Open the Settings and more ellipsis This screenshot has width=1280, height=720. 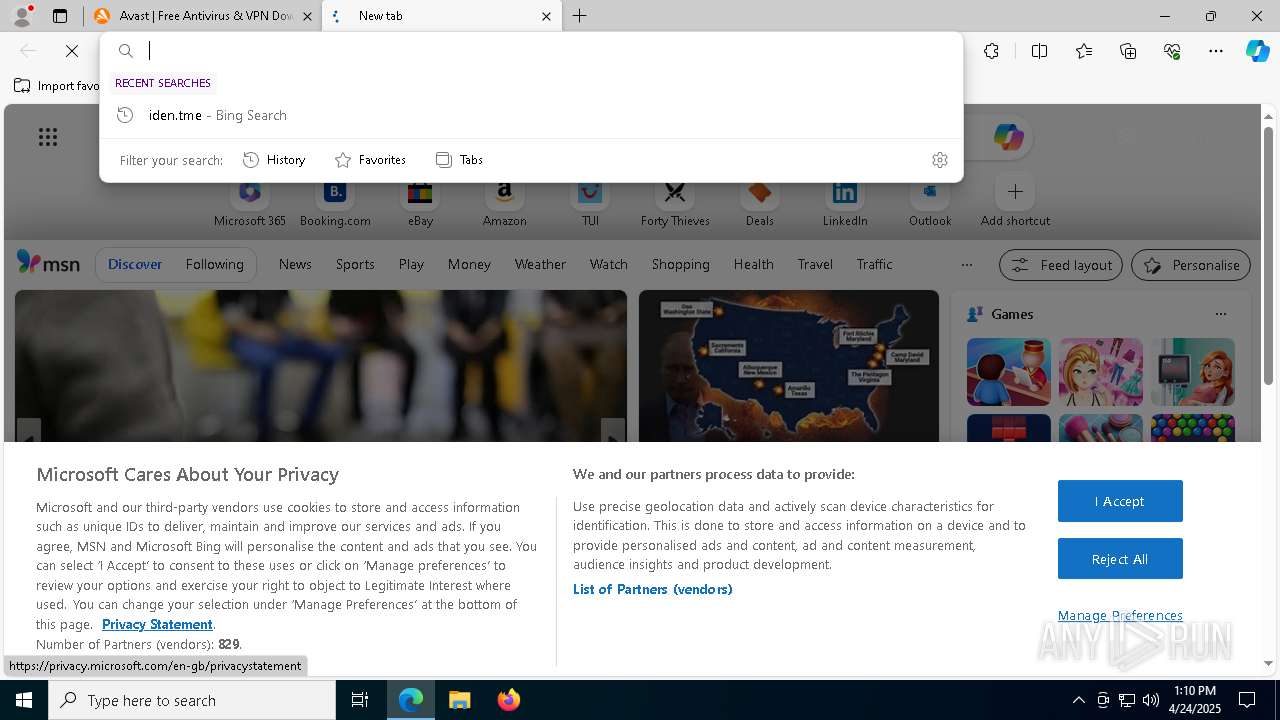click(x=1216, y=51)
